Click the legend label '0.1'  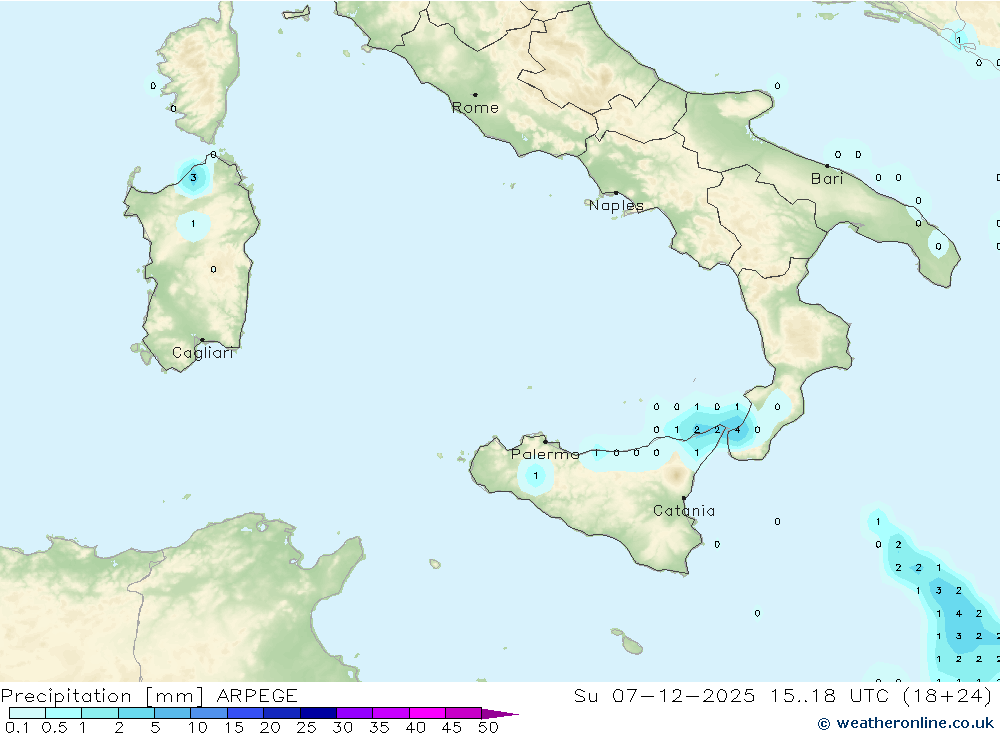pyautogui.click(x=17, y=727)
